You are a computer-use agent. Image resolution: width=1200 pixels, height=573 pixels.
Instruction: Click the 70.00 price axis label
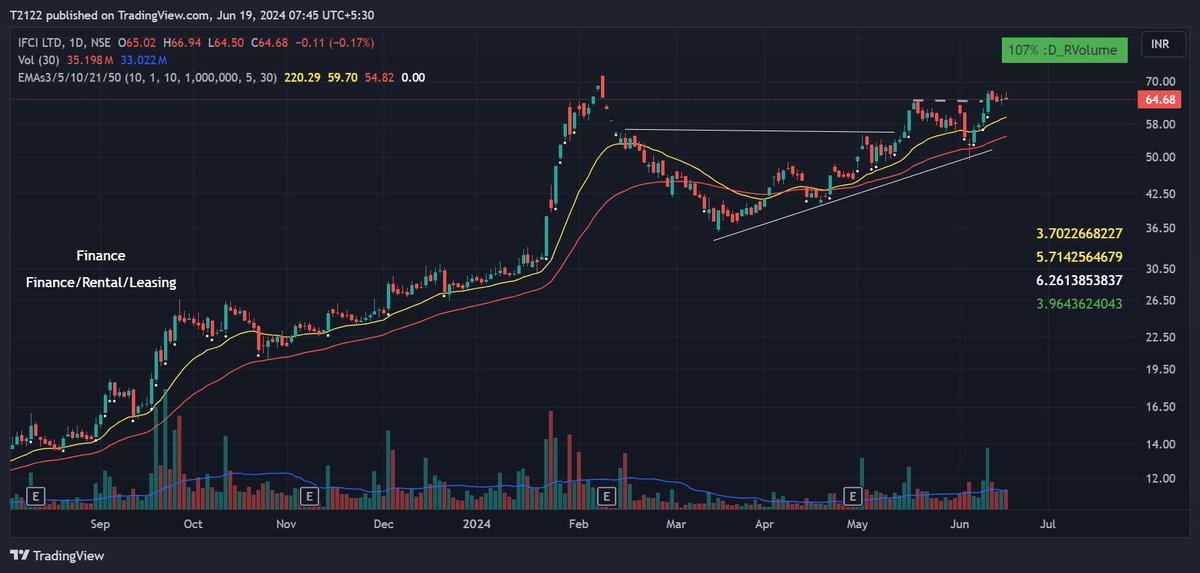tap(1160, 82)
